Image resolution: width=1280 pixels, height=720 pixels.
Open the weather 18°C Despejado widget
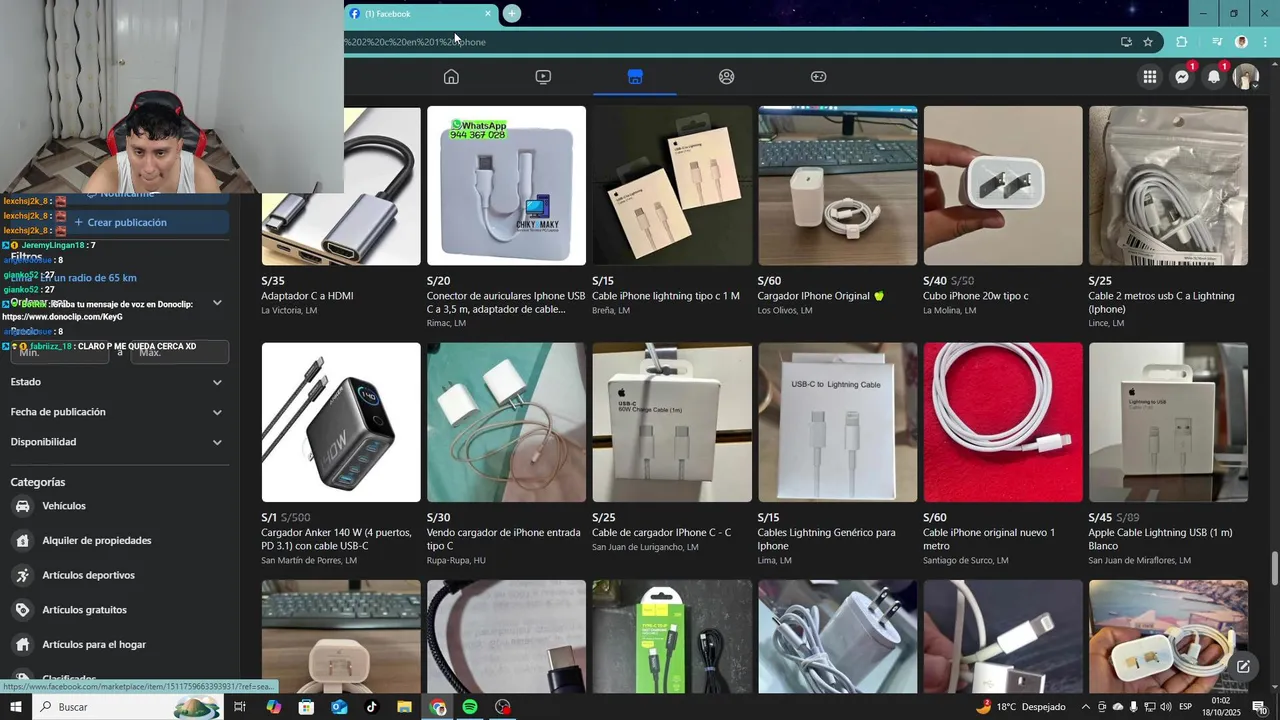tap(1020, 707)
